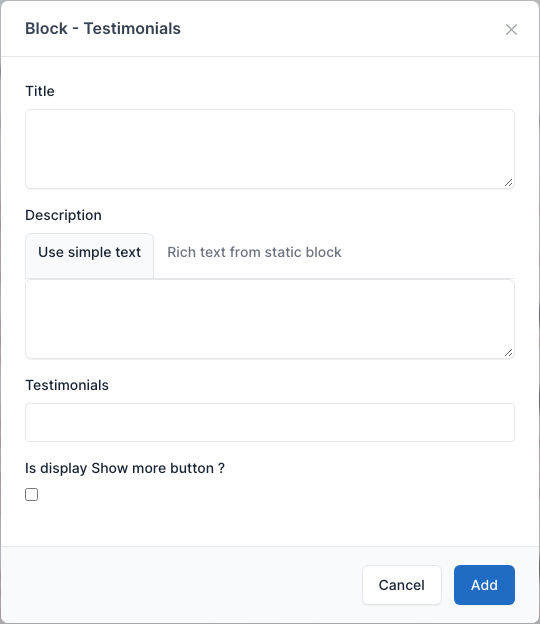Grab the Description textarea resize handle

click(x=509, y=353)
